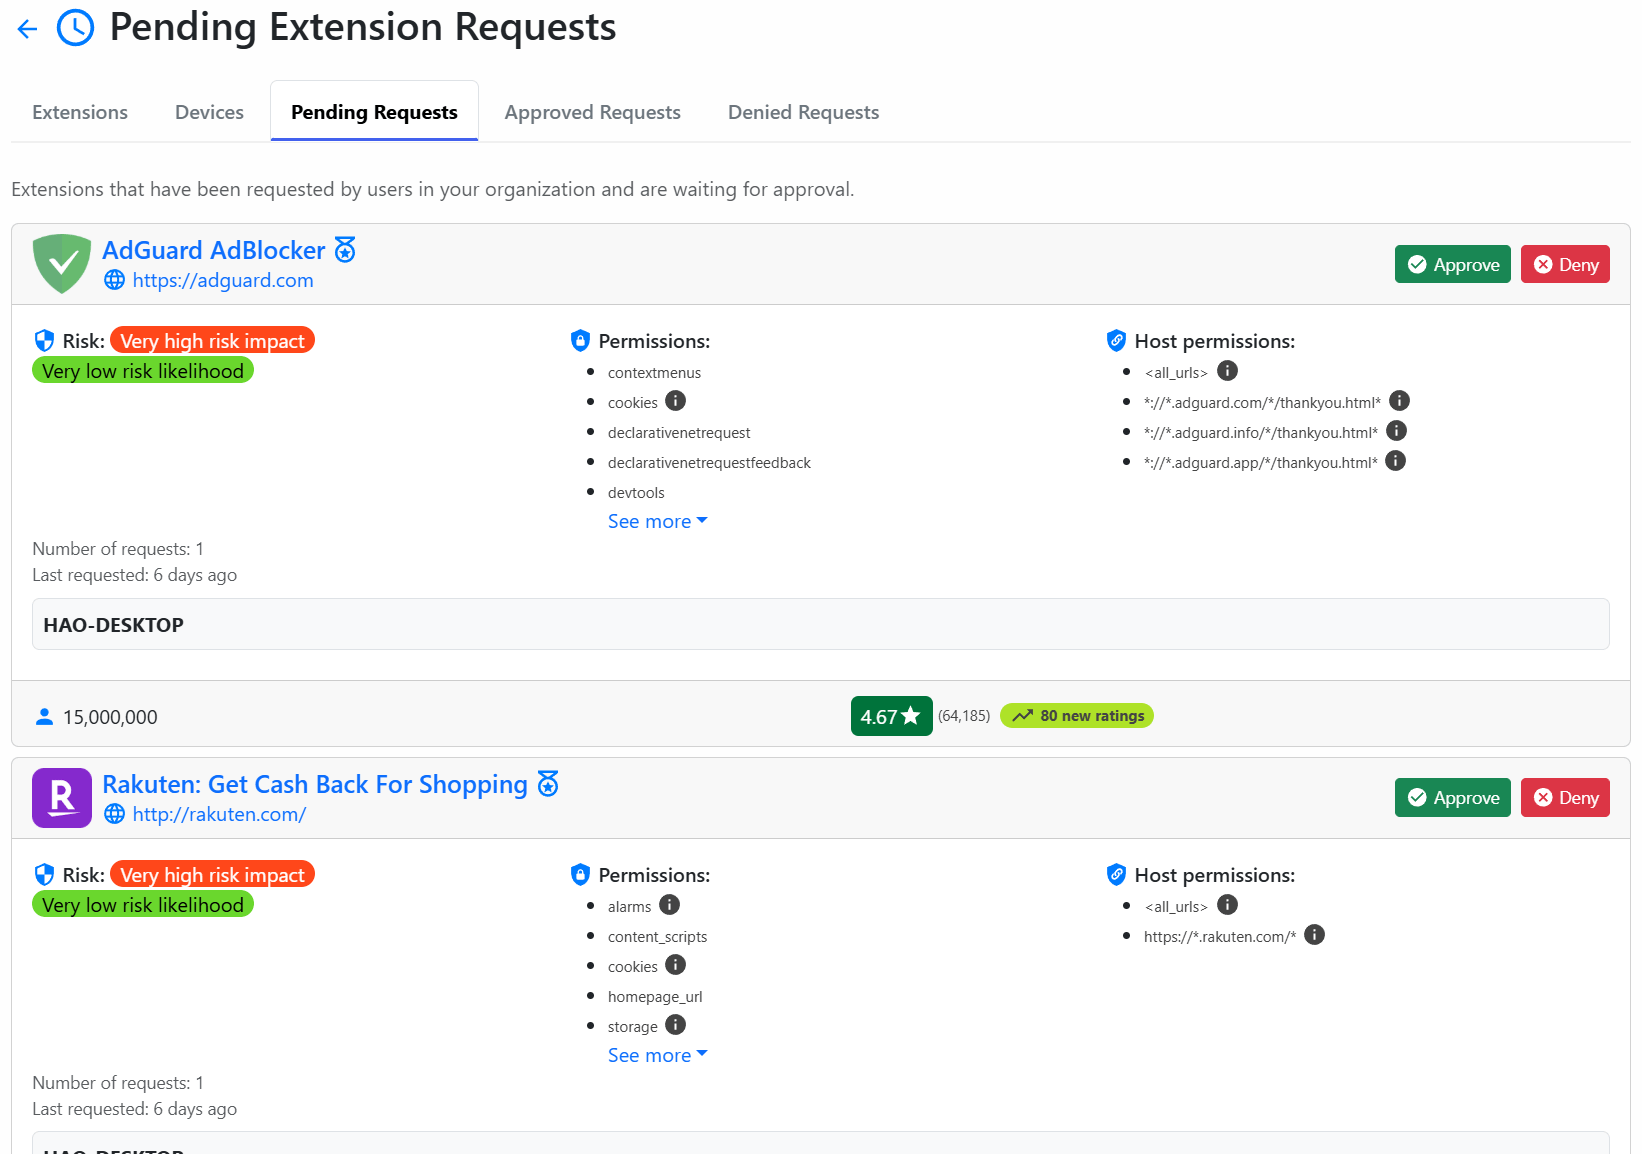Click info icon beside adguard.info thankyou.html host
The image size is (1642, 1154).
(x=1397, y=431)
